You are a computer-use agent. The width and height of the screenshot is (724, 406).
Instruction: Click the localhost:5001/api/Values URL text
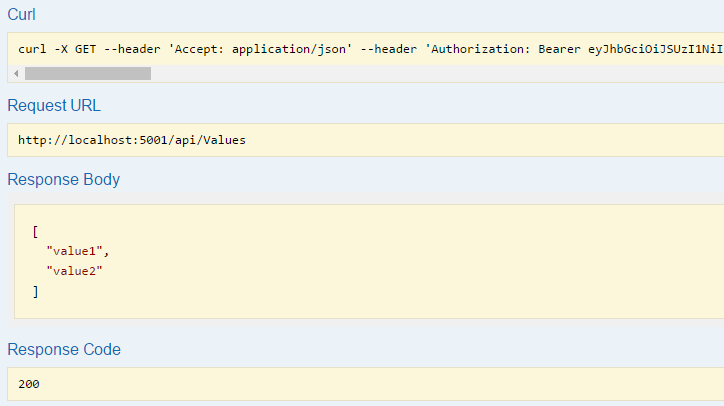(x=132, y=140)
